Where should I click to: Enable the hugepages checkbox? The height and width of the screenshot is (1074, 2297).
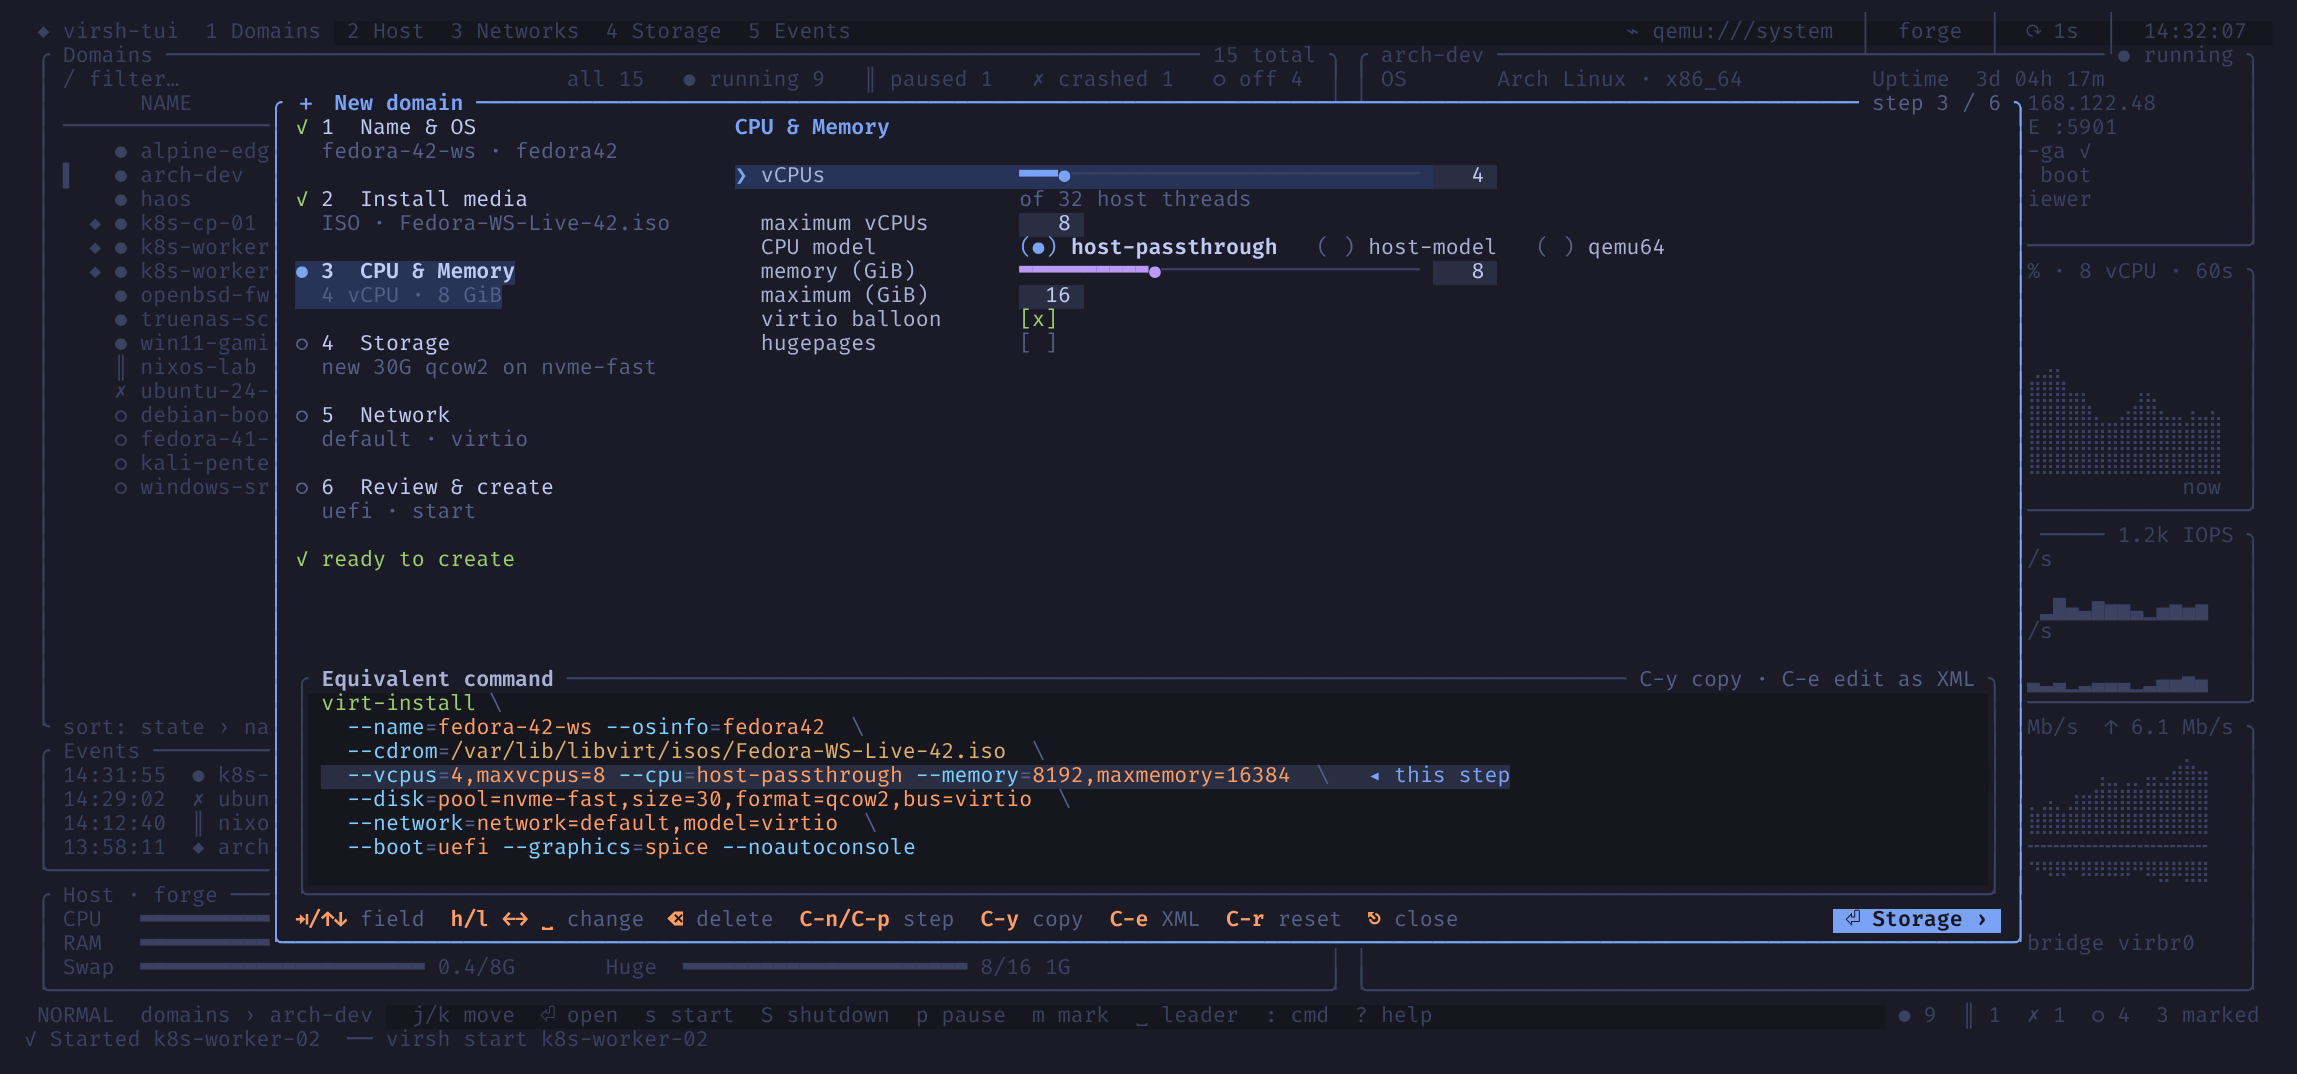[1038, 343]
